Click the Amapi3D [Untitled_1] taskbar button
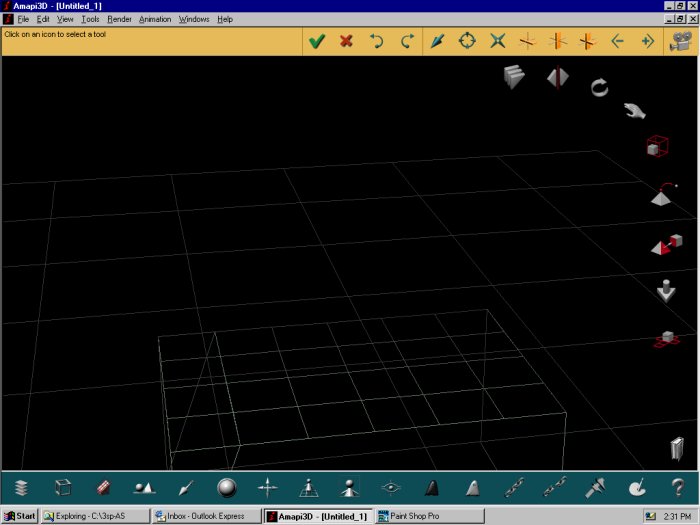Screen dimensions: 700x525 318,516
